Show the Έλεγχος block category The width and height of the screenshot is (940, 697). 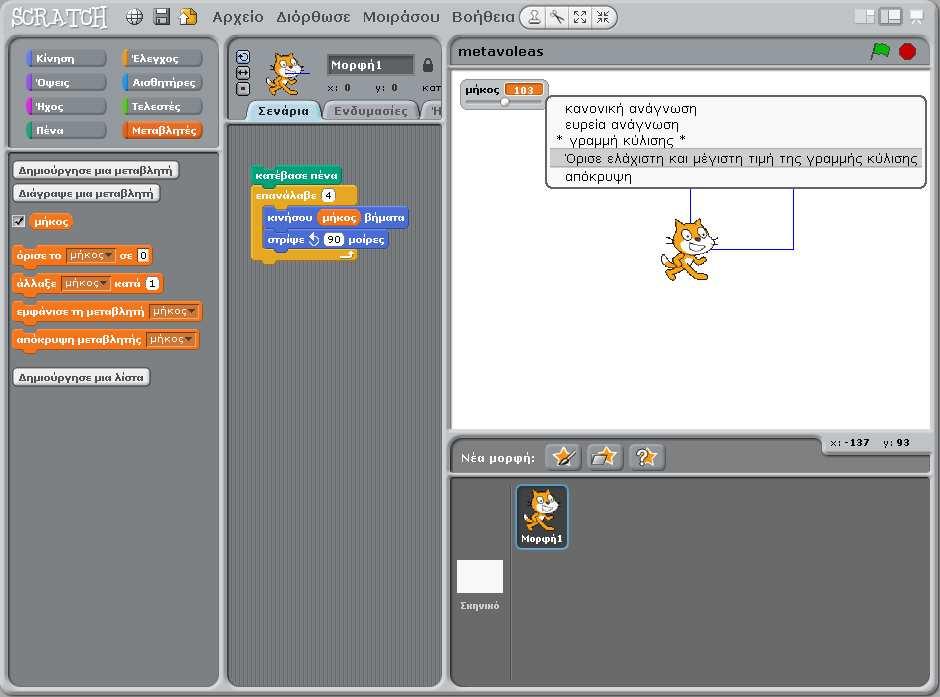point(162,59)
